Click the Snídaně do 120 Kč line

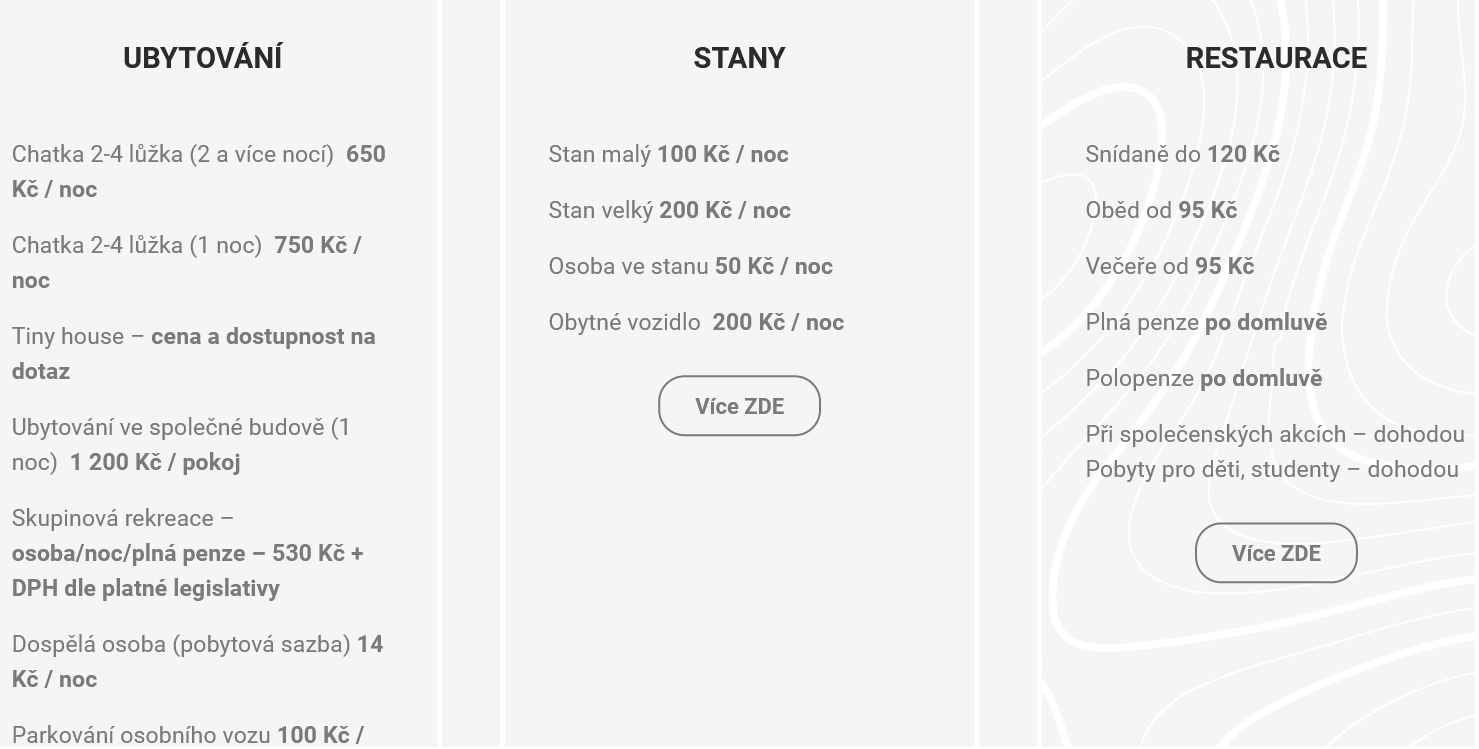tap(1182, 154)
